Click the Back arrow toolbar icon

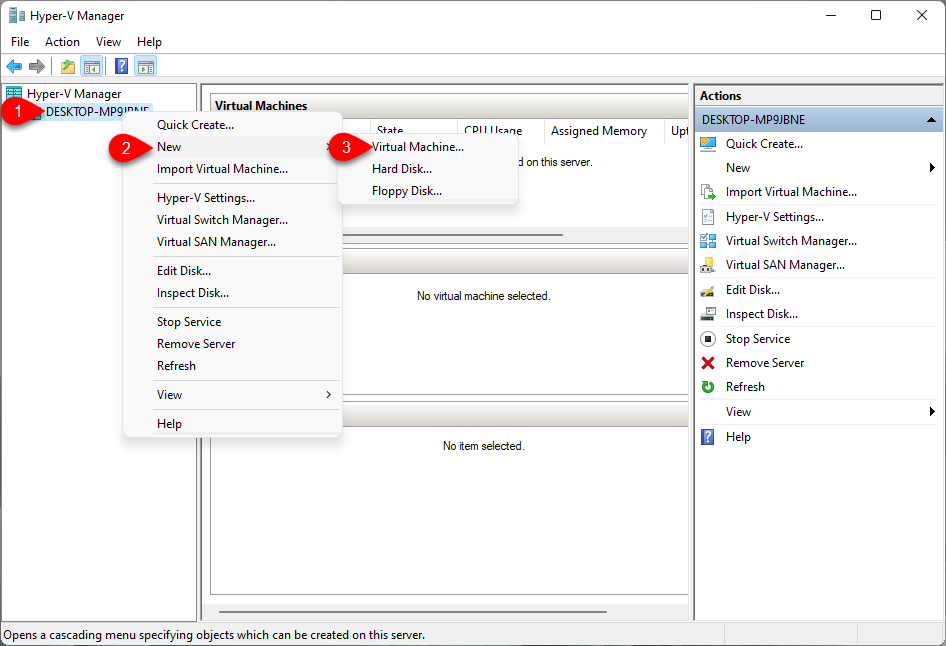14,66
